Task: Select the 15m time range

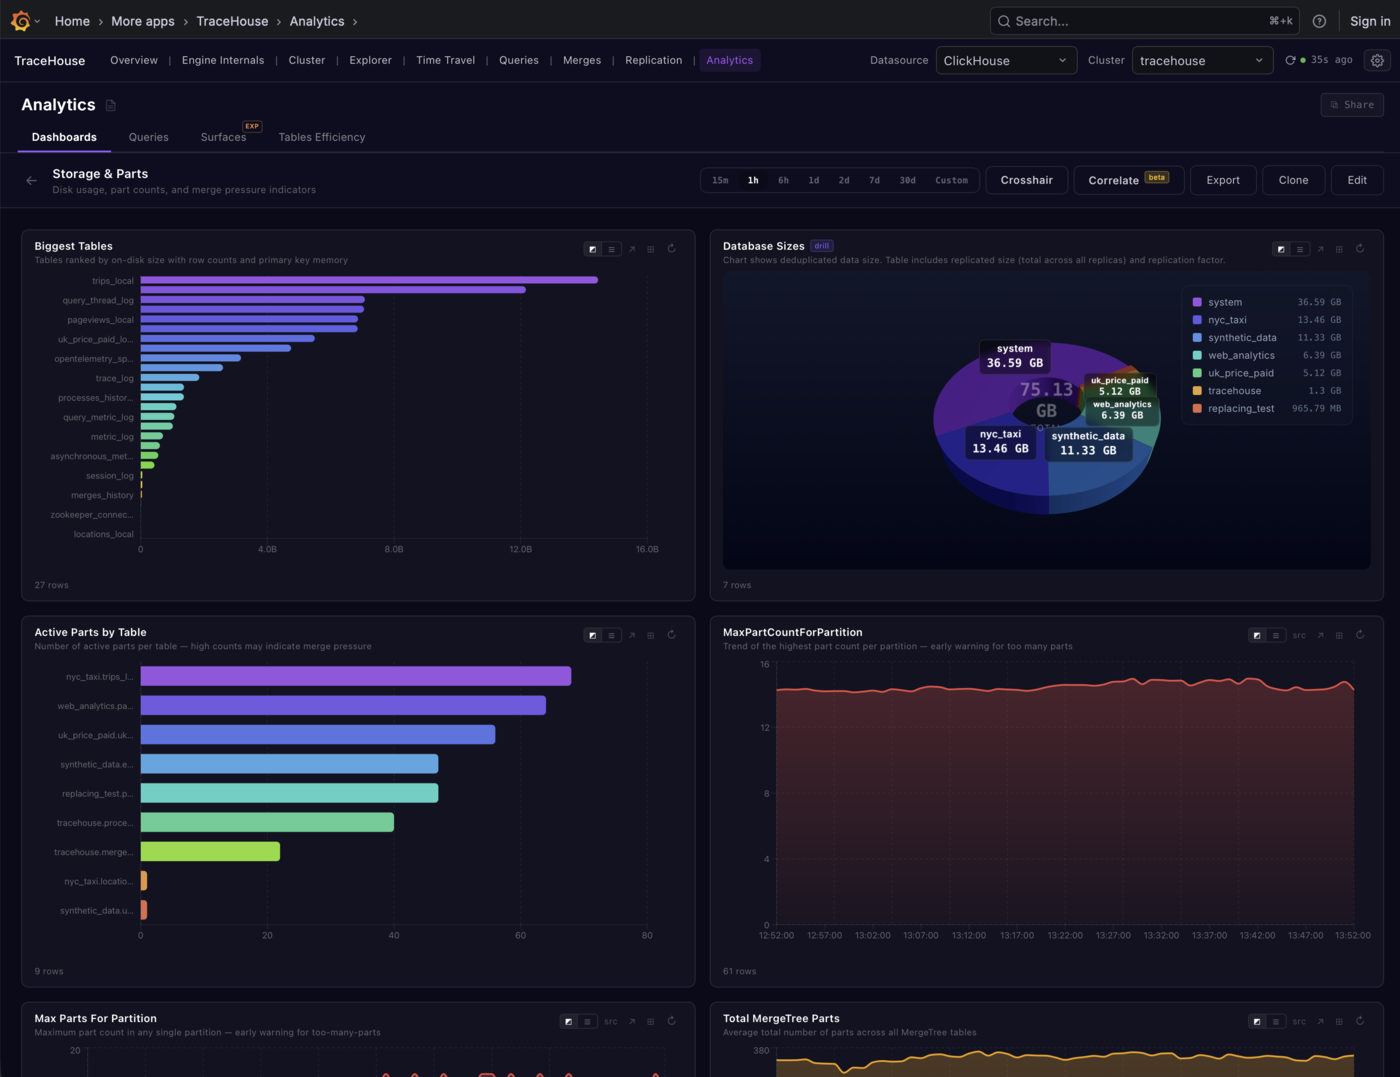Action: pyautogui.click(x=720, y=181)
